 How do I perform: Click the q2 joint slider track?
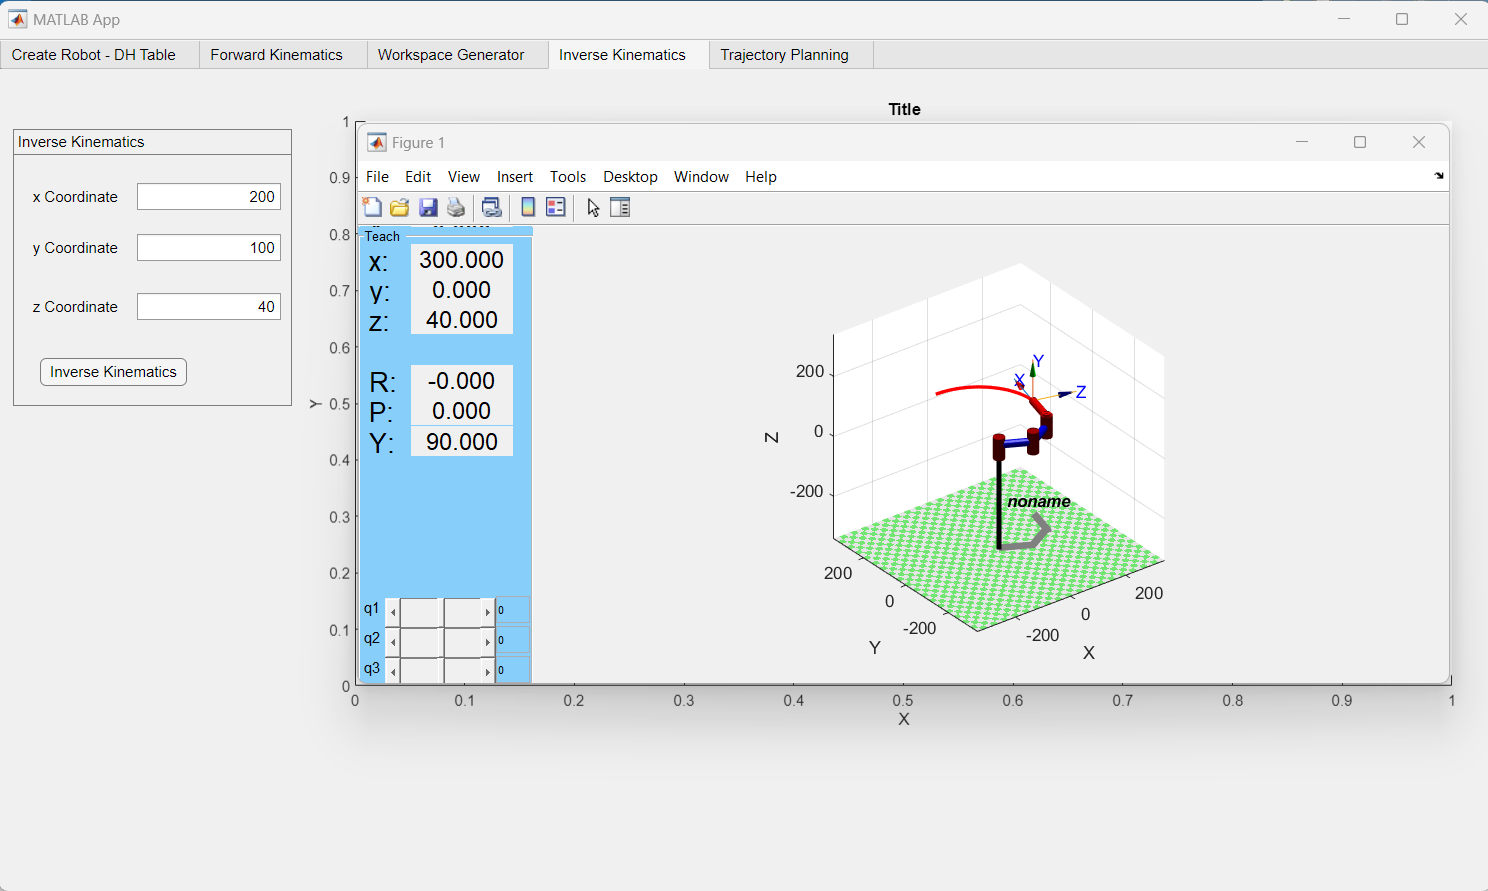click(x=440, y=641)
